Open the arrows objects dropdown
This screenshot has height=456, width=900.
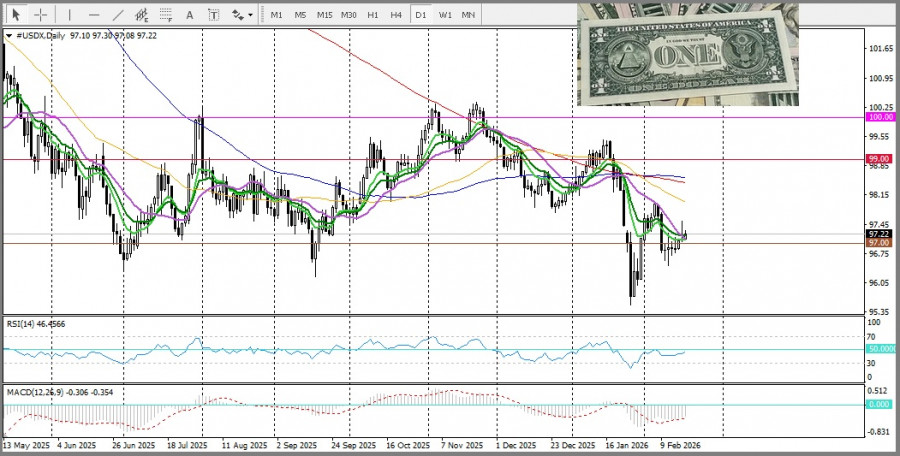click(241, 15)
